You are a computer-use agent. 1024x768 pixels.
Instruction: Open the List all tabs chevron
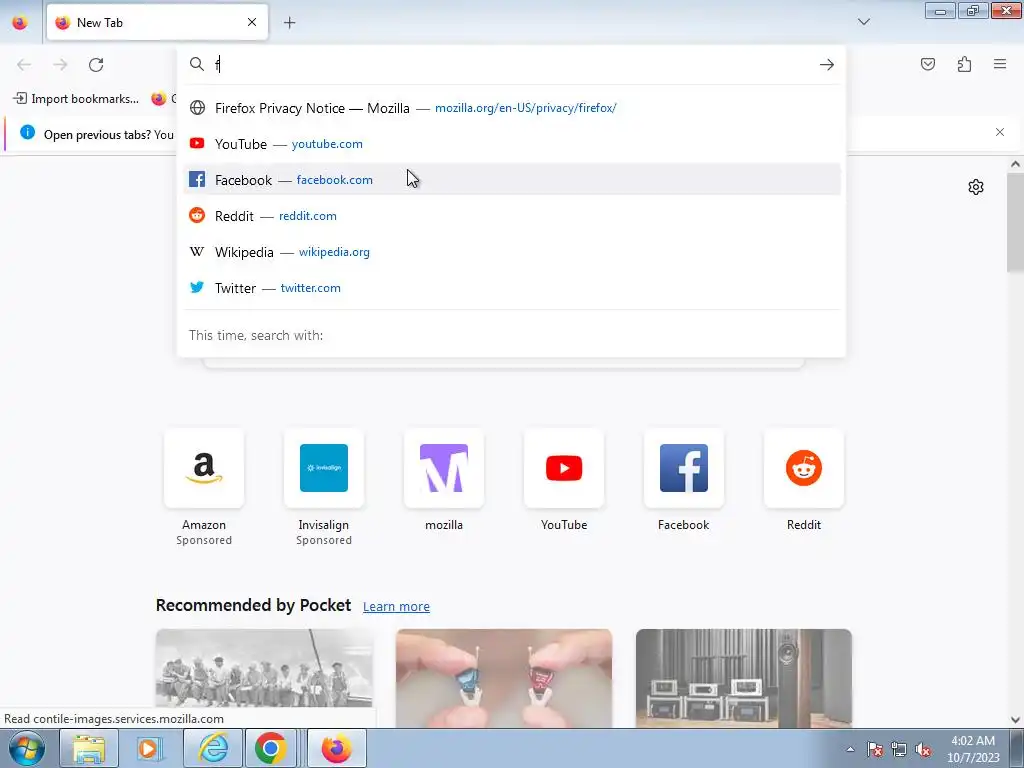click(x=863, y=22)
